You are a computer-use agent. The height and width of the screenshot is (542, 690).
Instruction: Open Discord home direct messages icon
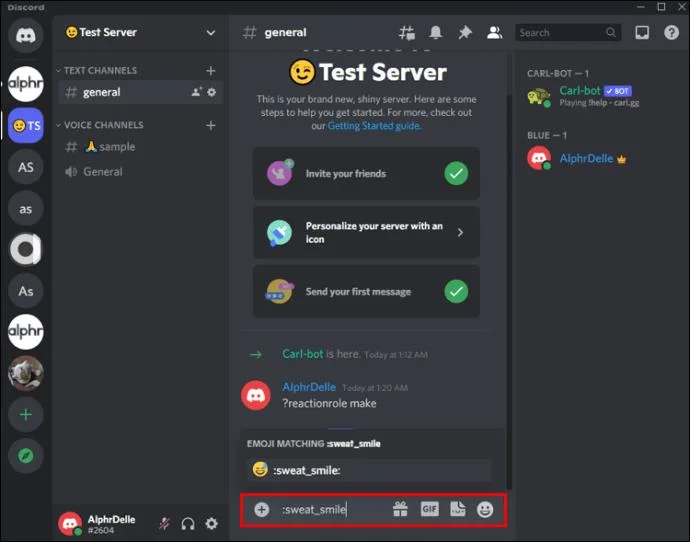click(26, 35)
